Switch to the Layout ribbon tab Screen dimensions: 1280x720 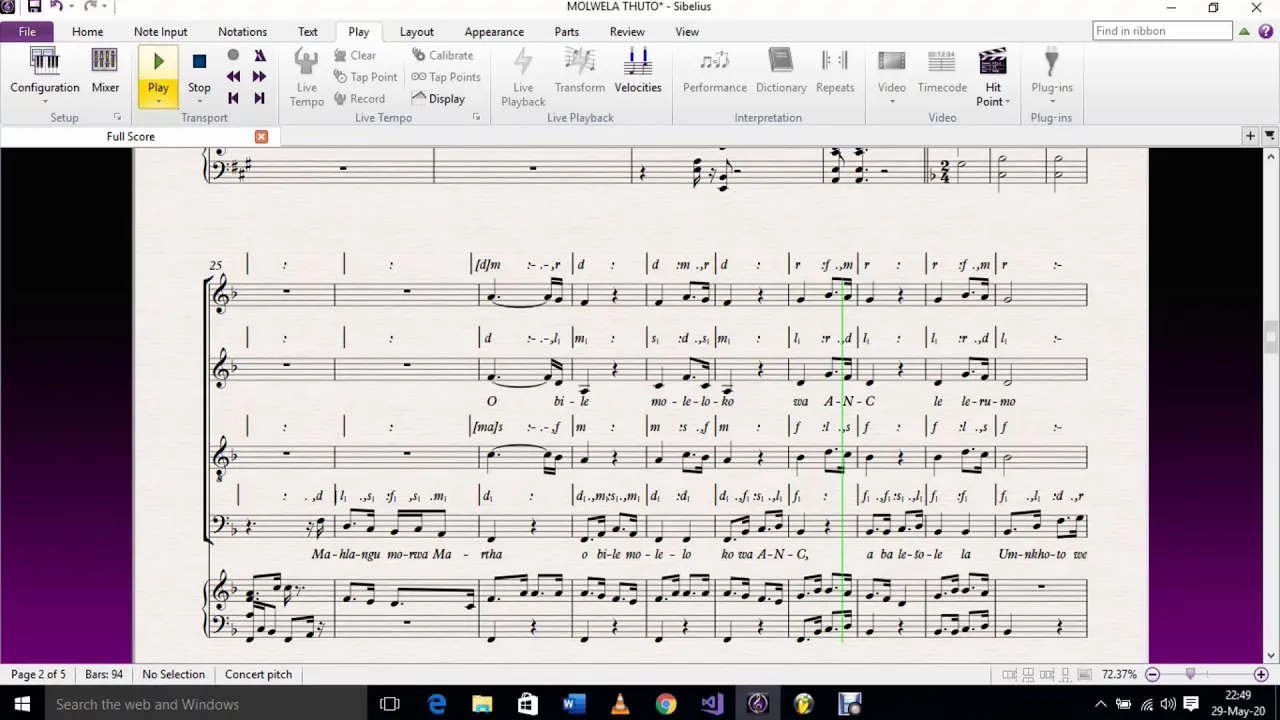coord(417,32)
